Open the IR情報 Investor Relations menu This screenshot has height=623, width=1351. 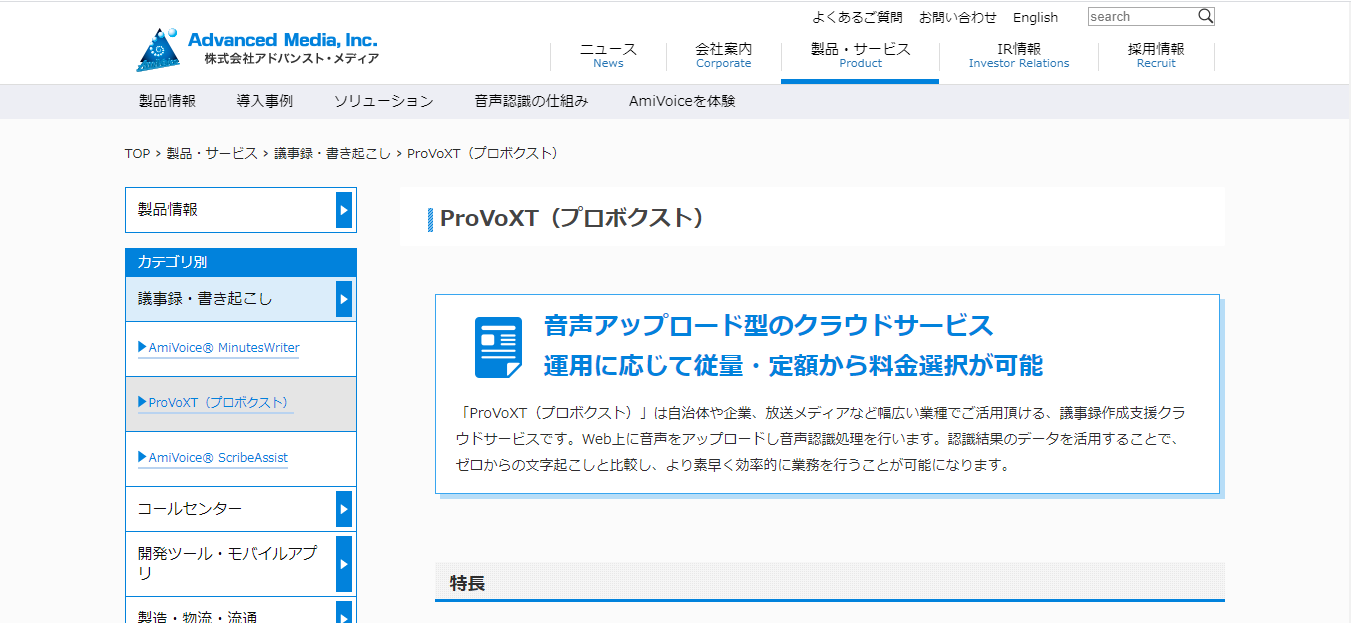click(1018, 55)
